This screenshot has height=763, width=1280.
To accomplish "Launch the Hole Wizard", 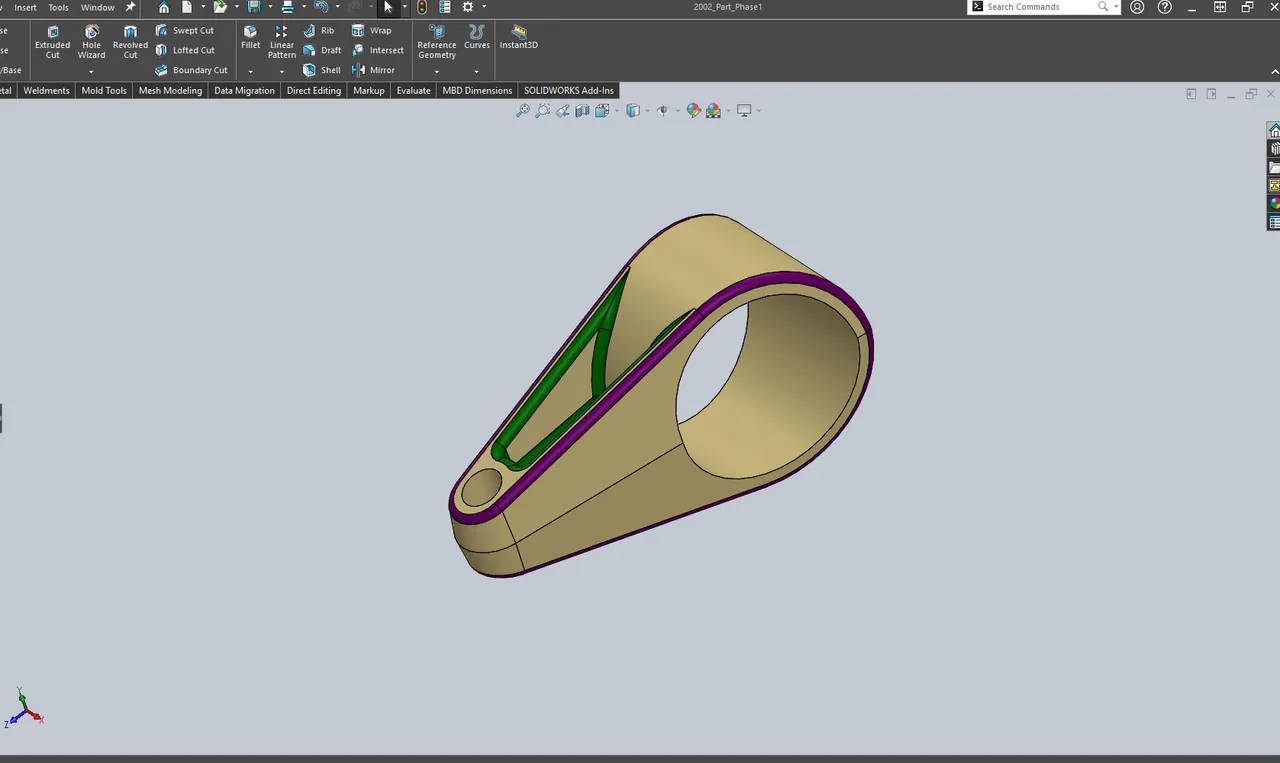I will [x=91, y=42].
